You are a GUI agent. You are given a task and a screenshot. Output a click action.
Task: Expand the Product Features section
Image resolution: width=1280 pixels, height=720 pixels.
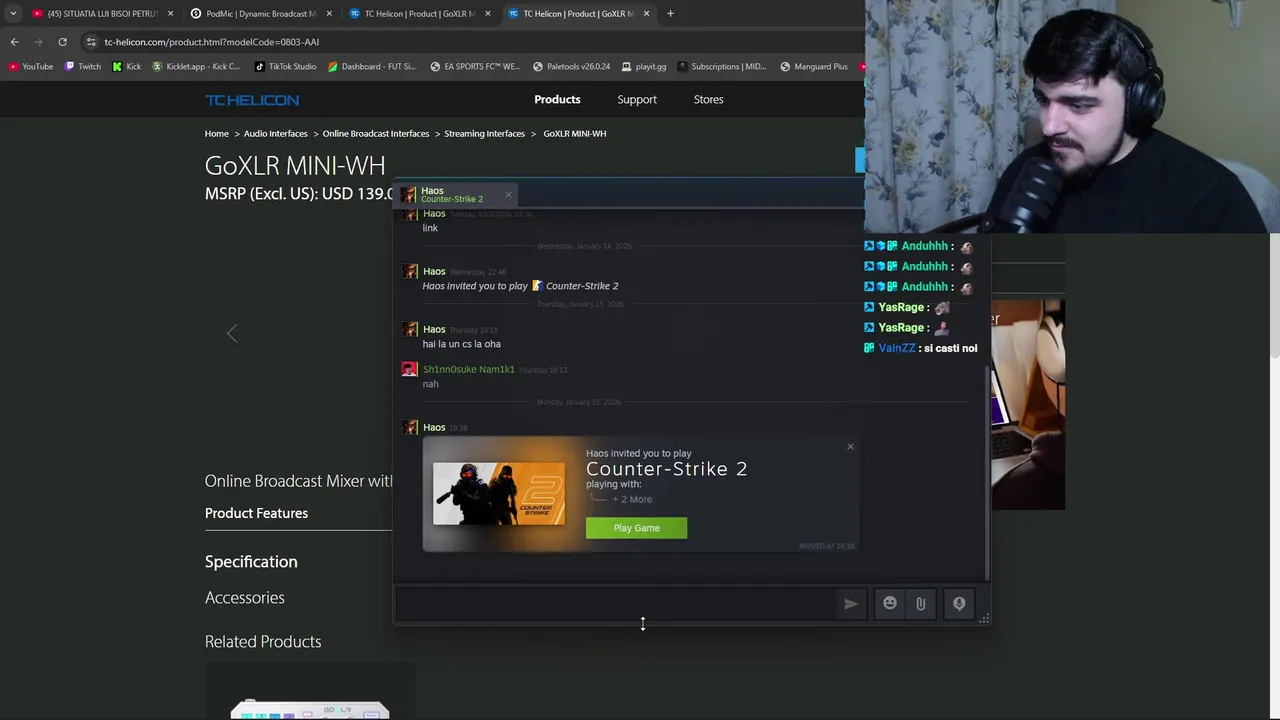point(256,513)
